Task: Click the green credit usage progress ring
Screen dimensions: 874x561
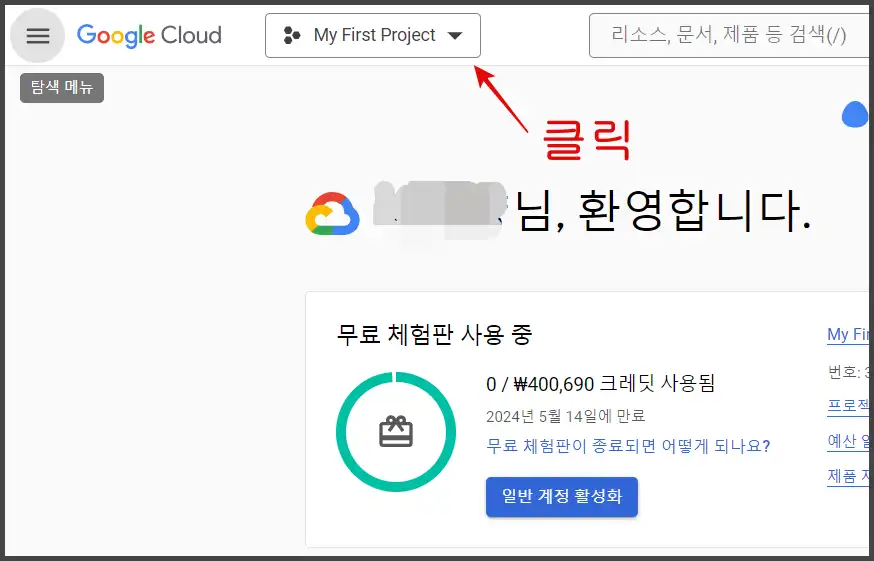Action: pyautogui.click(x=396, y=432)
